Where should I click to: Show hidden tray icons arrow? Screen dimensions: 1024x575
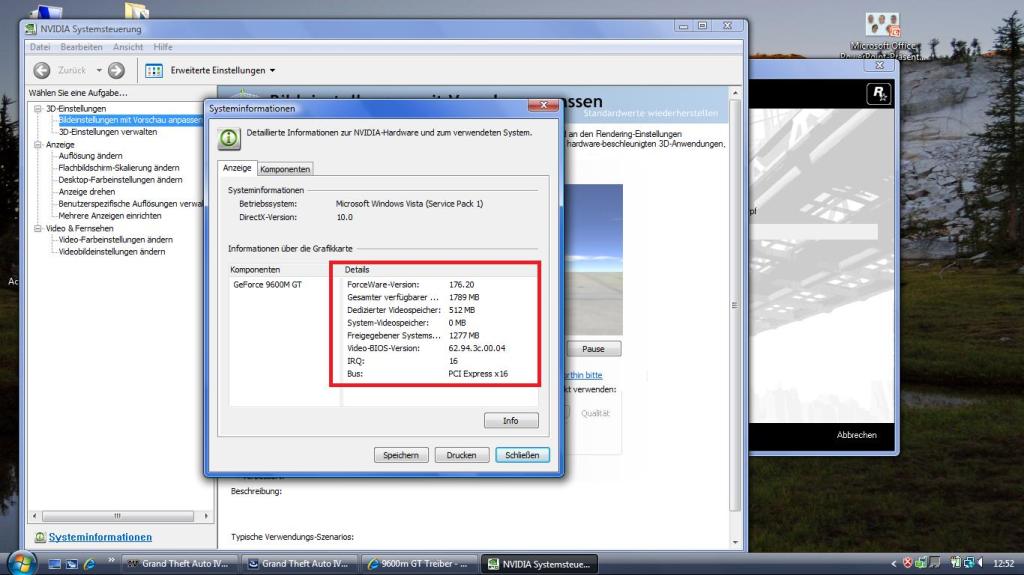pos(893,563)
